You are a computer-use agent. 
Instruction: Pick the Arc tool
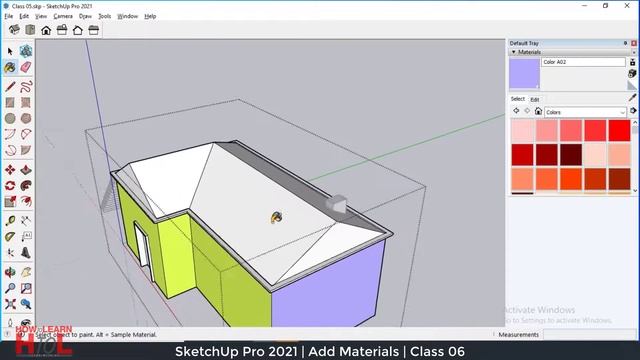[x=10, y=134]
